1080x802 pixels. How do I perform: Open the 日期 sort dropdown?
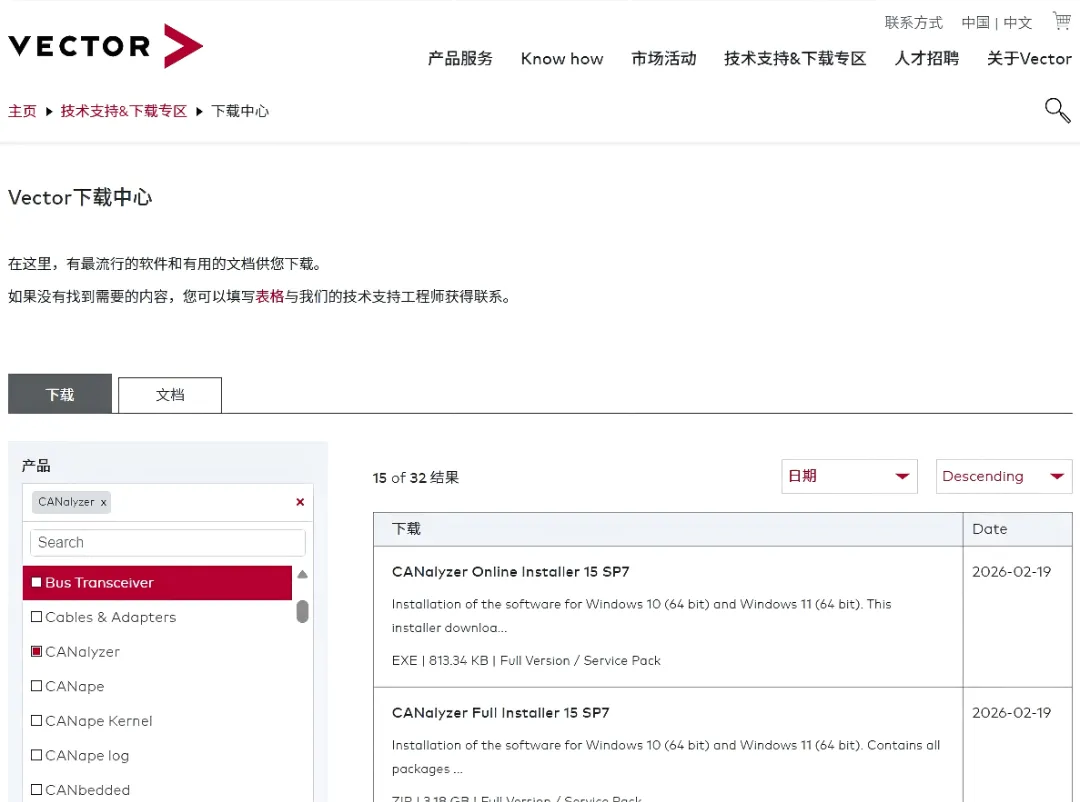[849, 476]
